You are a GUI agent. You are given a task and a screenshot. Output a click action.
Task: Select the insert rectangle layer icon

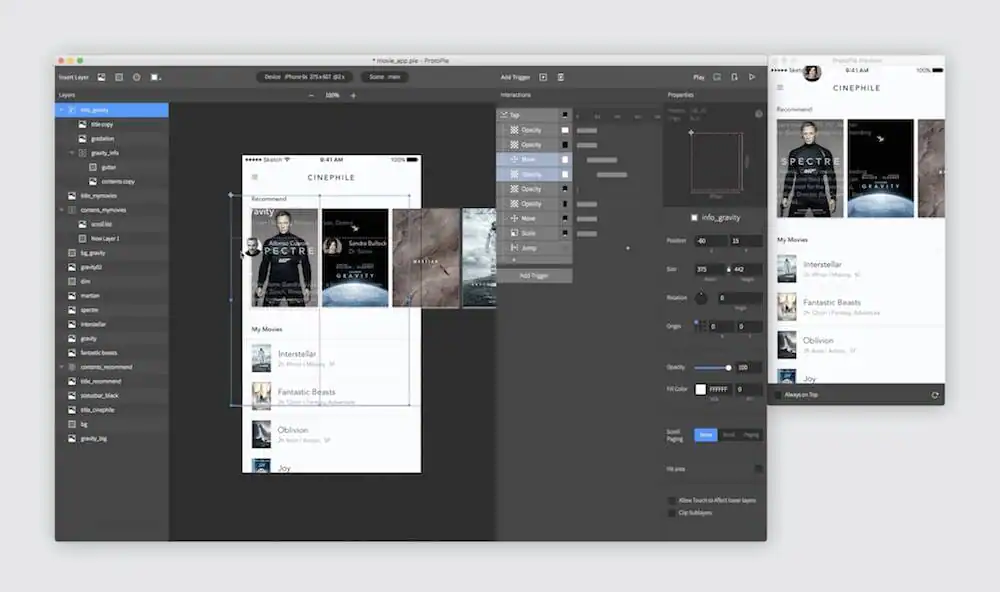point(119,77)
